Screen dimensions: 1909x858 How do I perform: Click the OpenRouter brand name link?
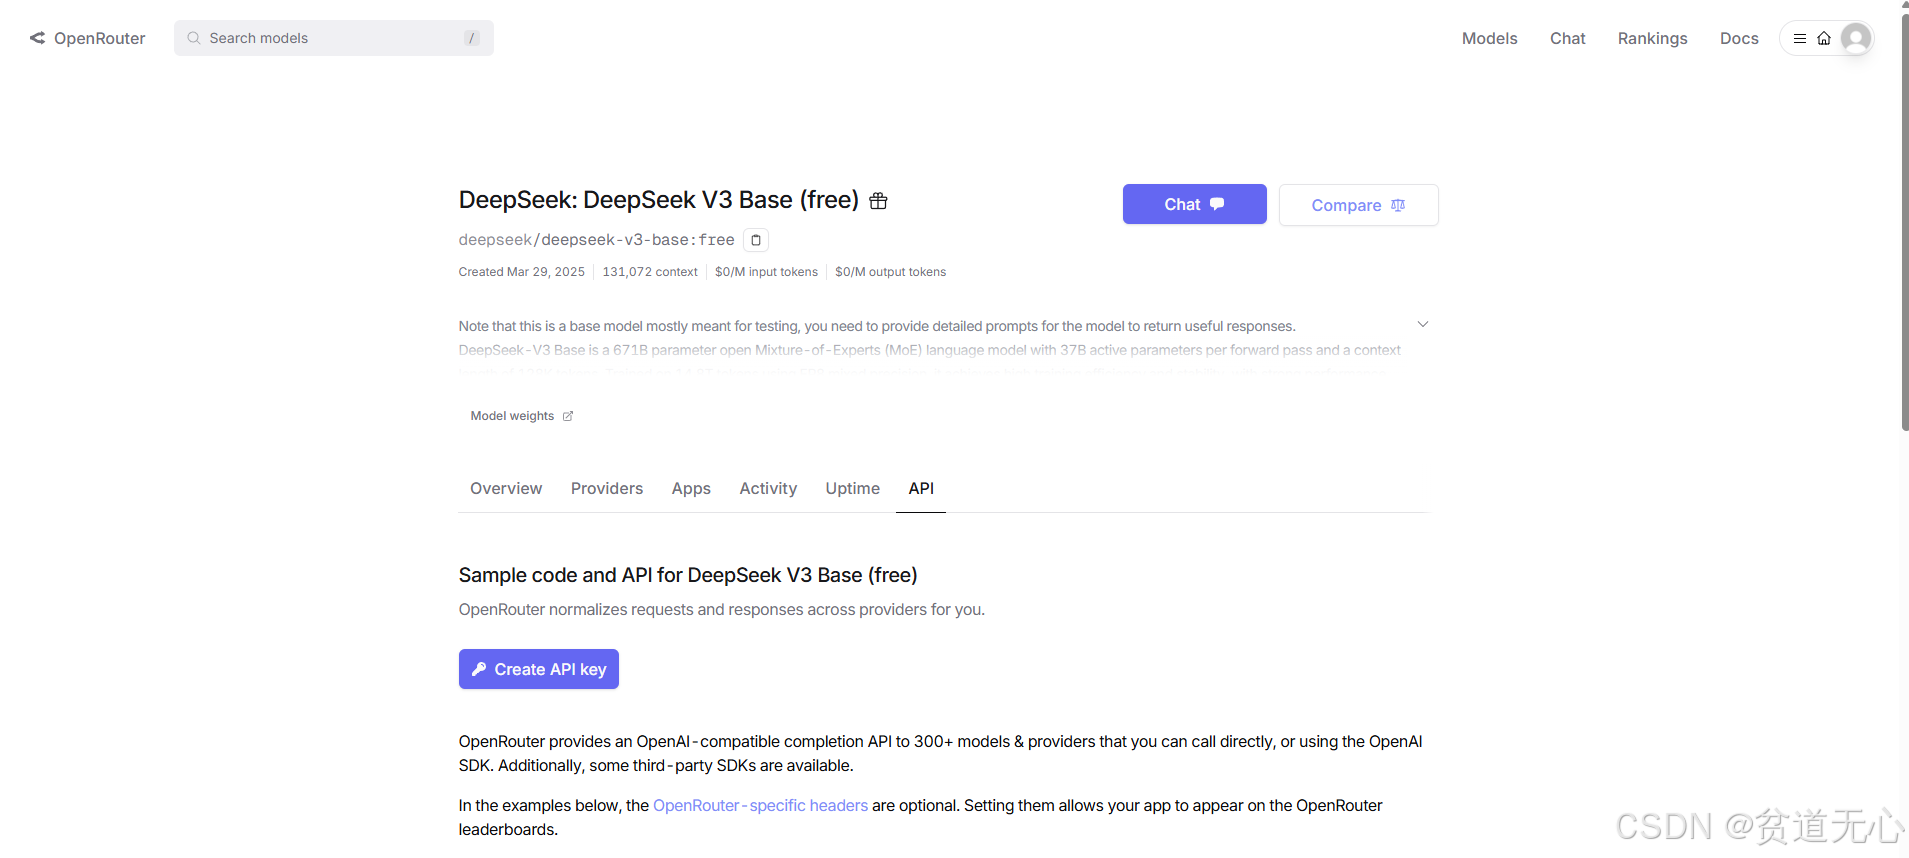[x=99, y=38]
